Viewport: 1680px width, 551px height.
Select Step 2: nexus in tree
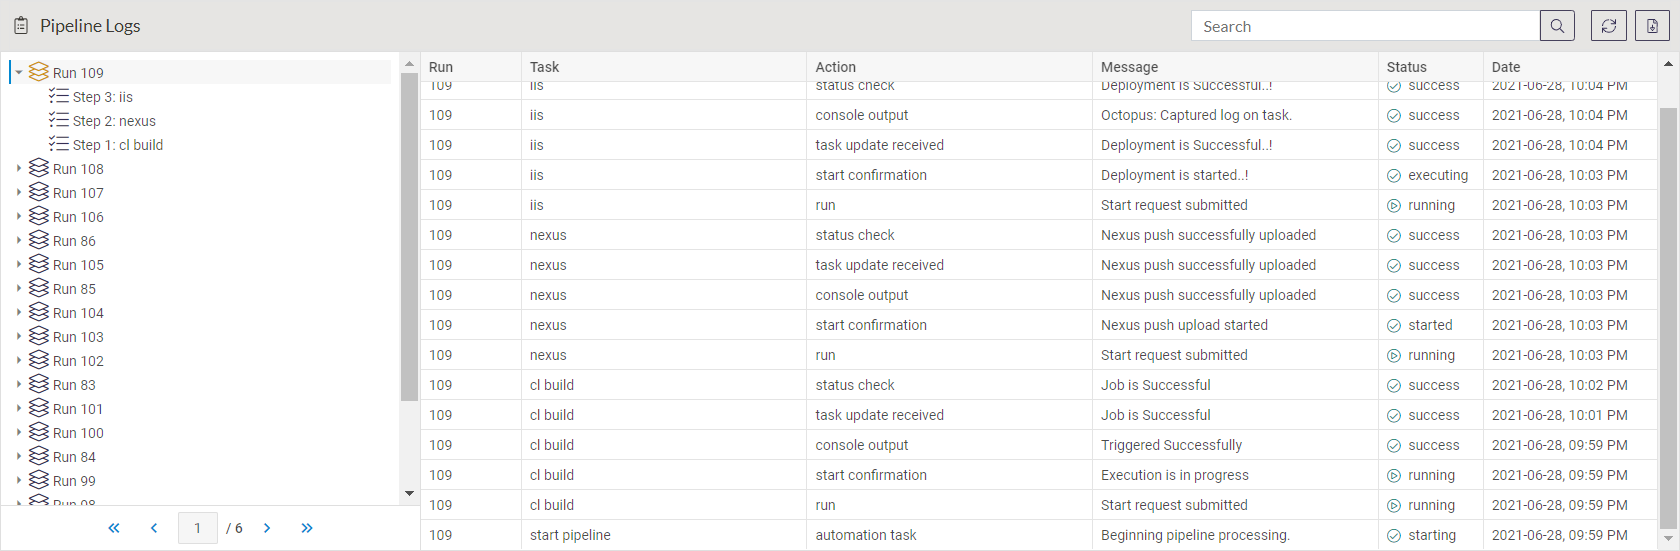(113, 121)
